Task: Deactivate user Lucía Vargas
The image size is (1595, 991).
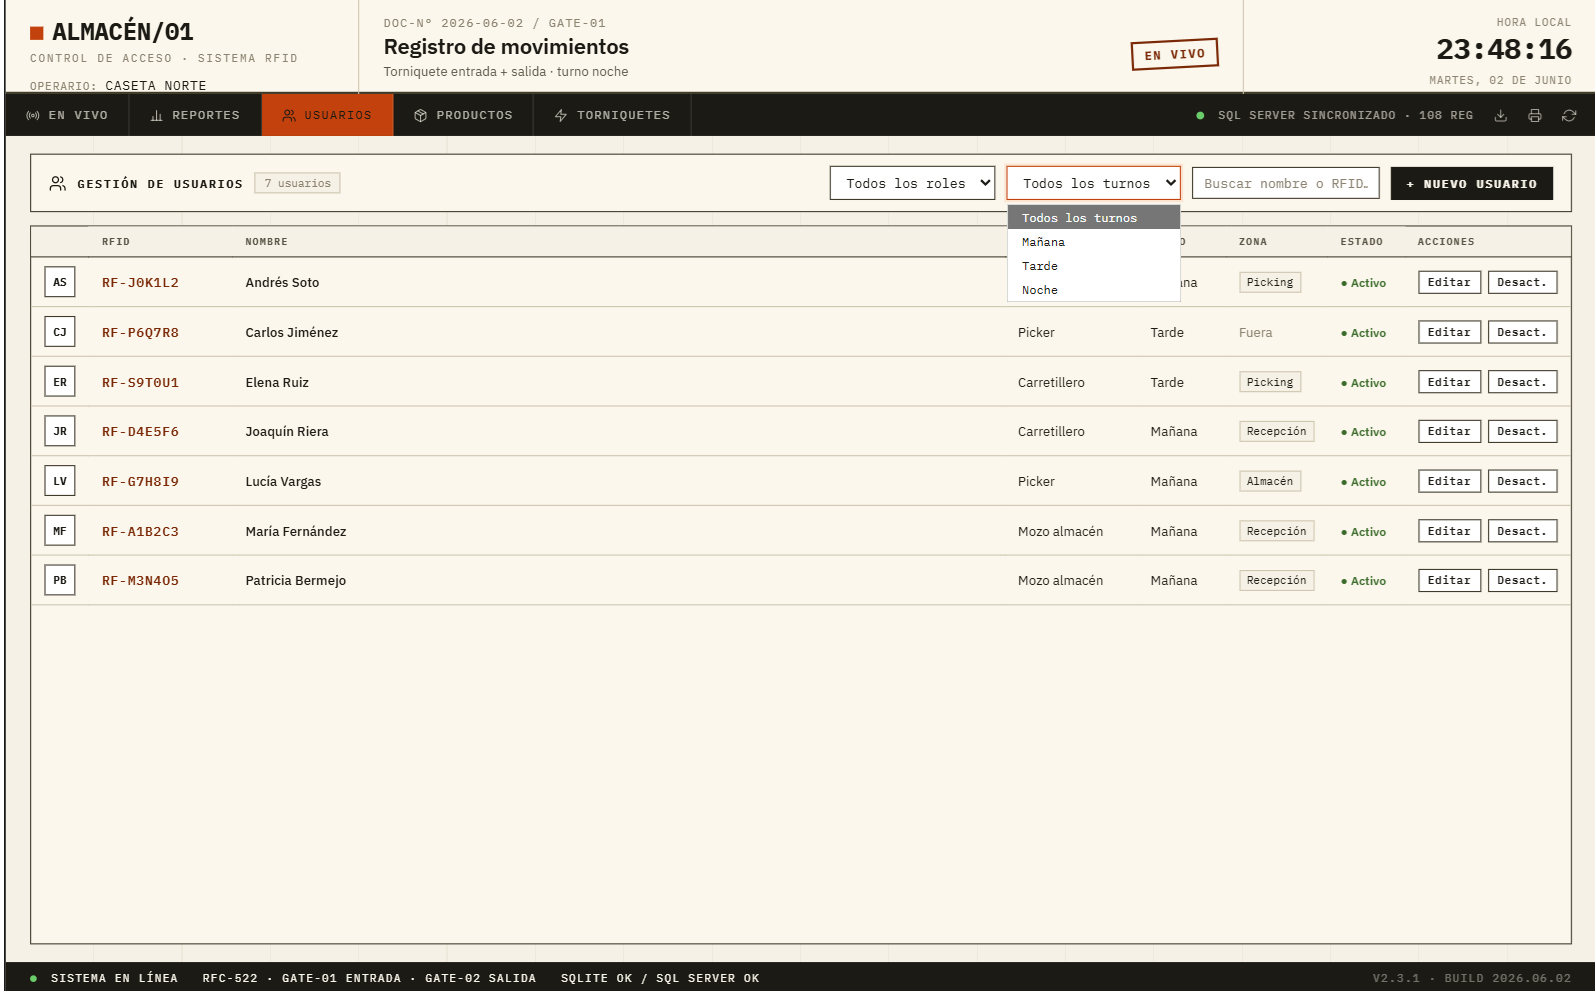Action: tap(1522, 481)
